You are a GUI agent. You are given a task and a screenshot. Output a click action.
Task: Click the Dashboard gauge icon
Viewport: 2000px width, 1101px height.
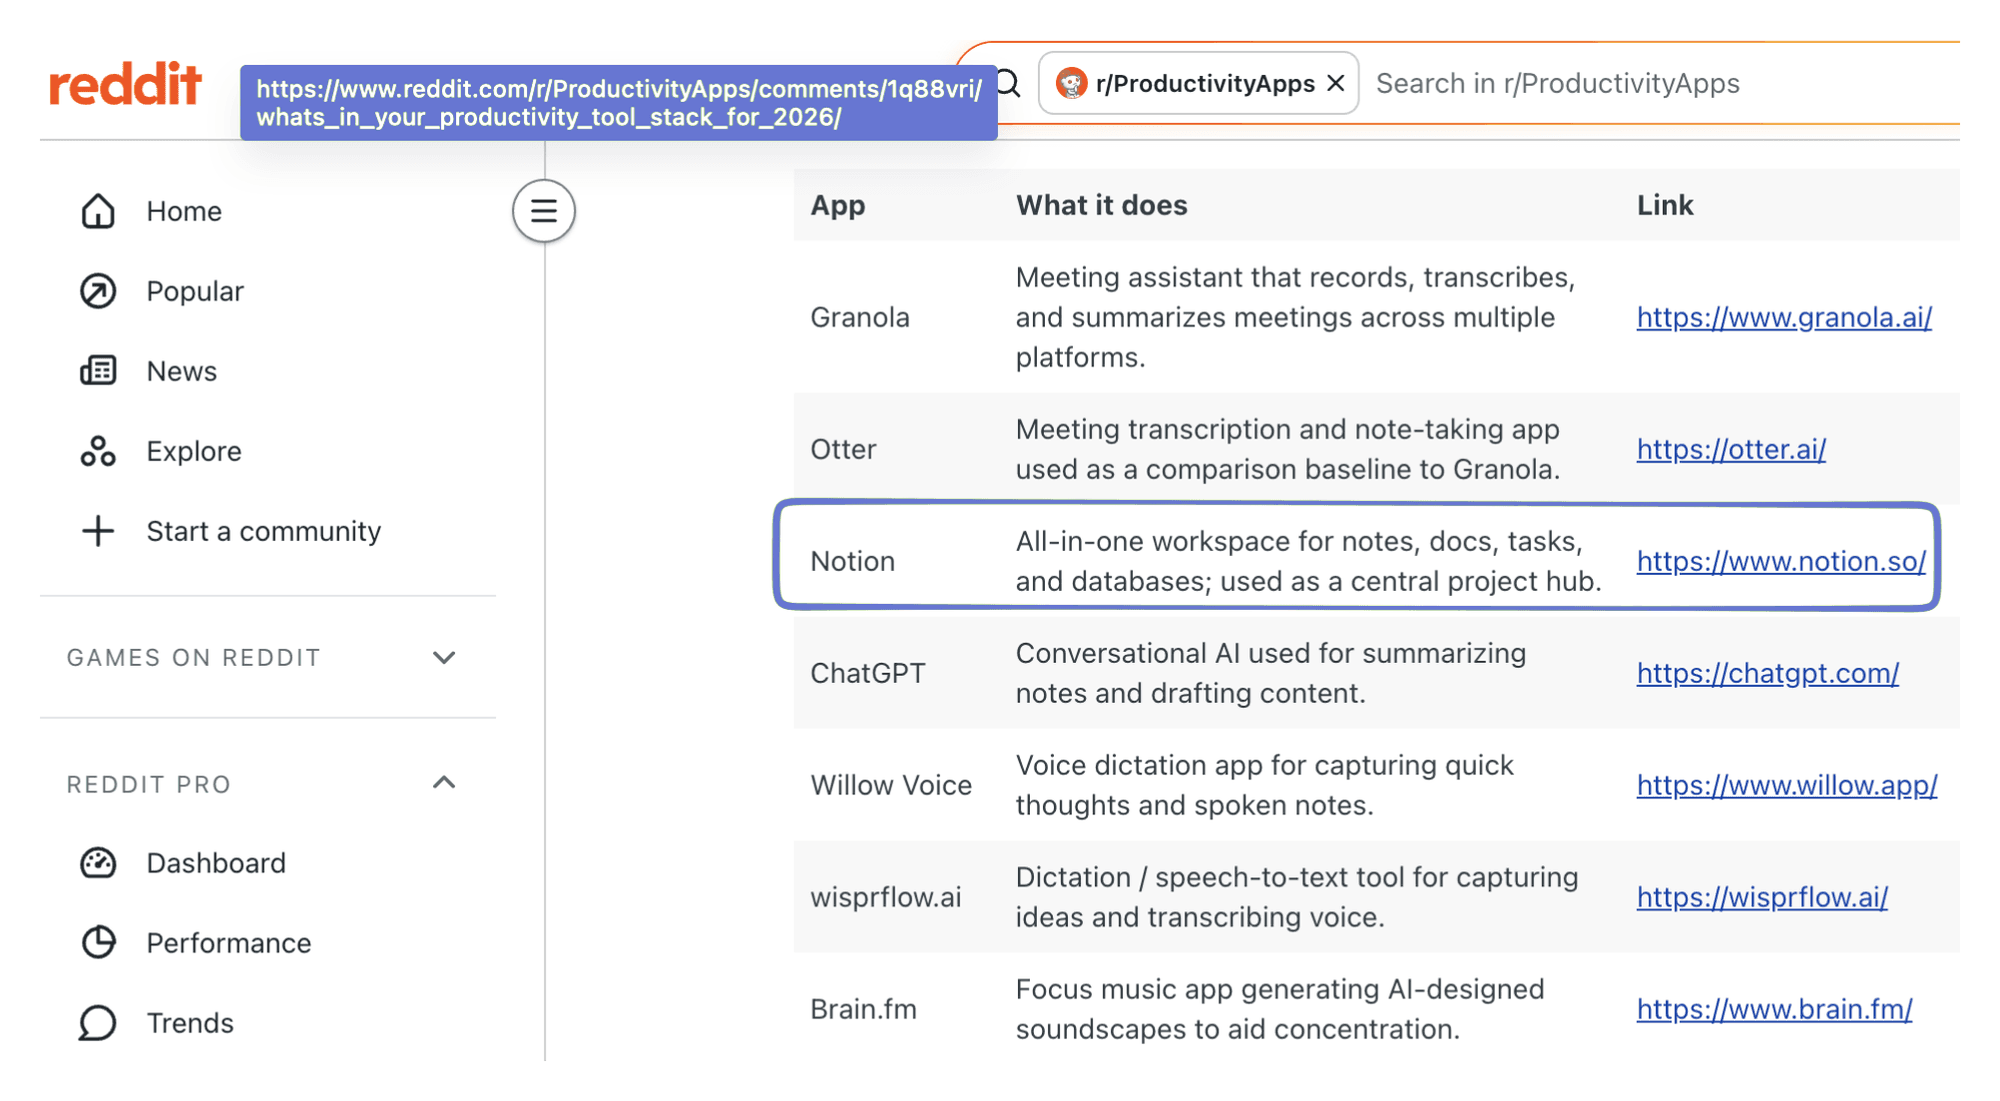coord(98,863)
